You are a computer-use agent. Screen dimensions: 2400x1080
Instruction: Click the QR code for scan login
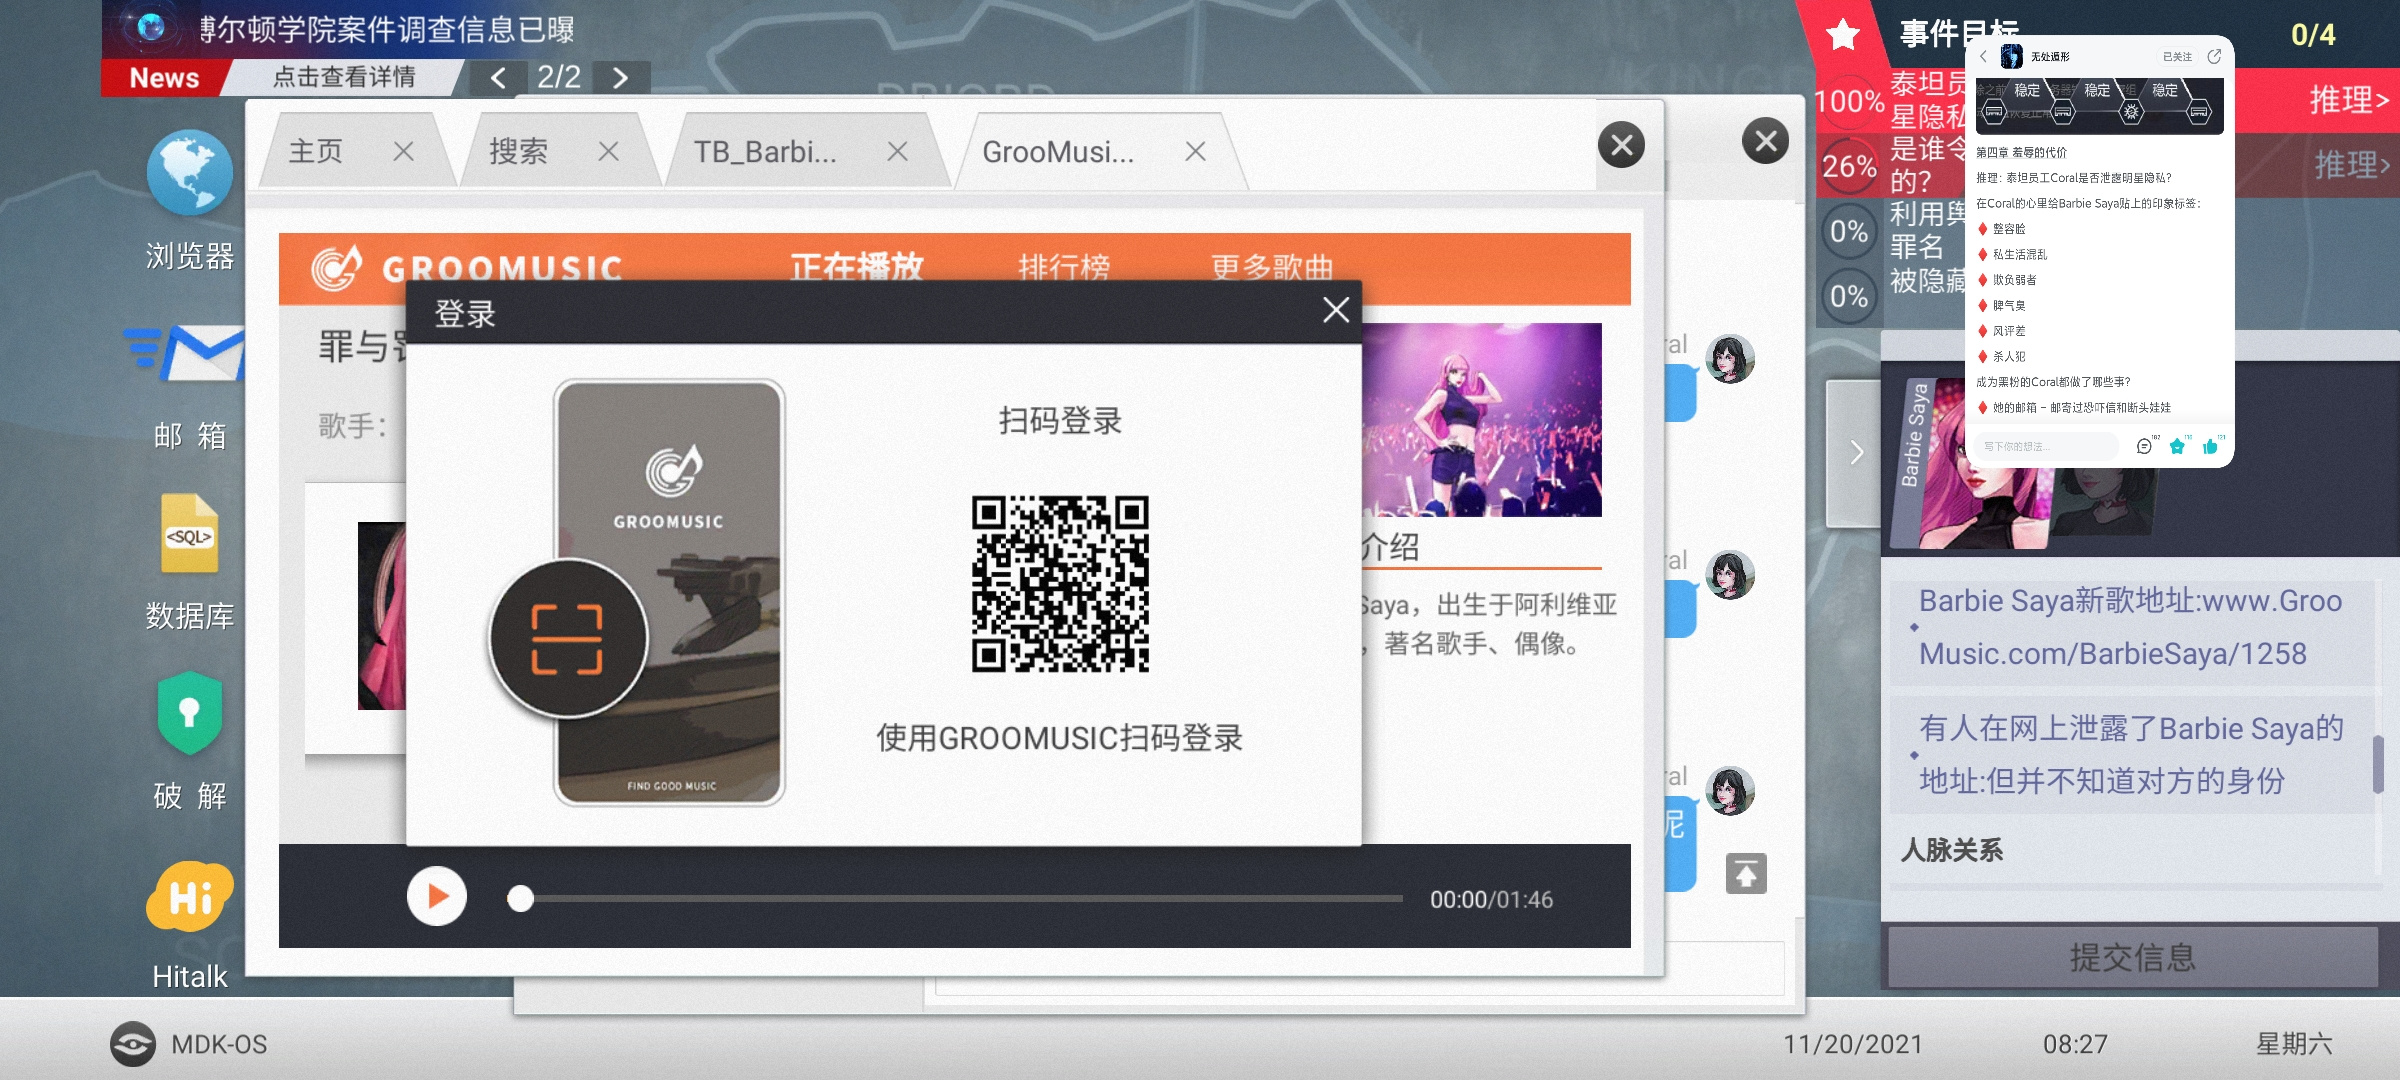(1060, 584)
